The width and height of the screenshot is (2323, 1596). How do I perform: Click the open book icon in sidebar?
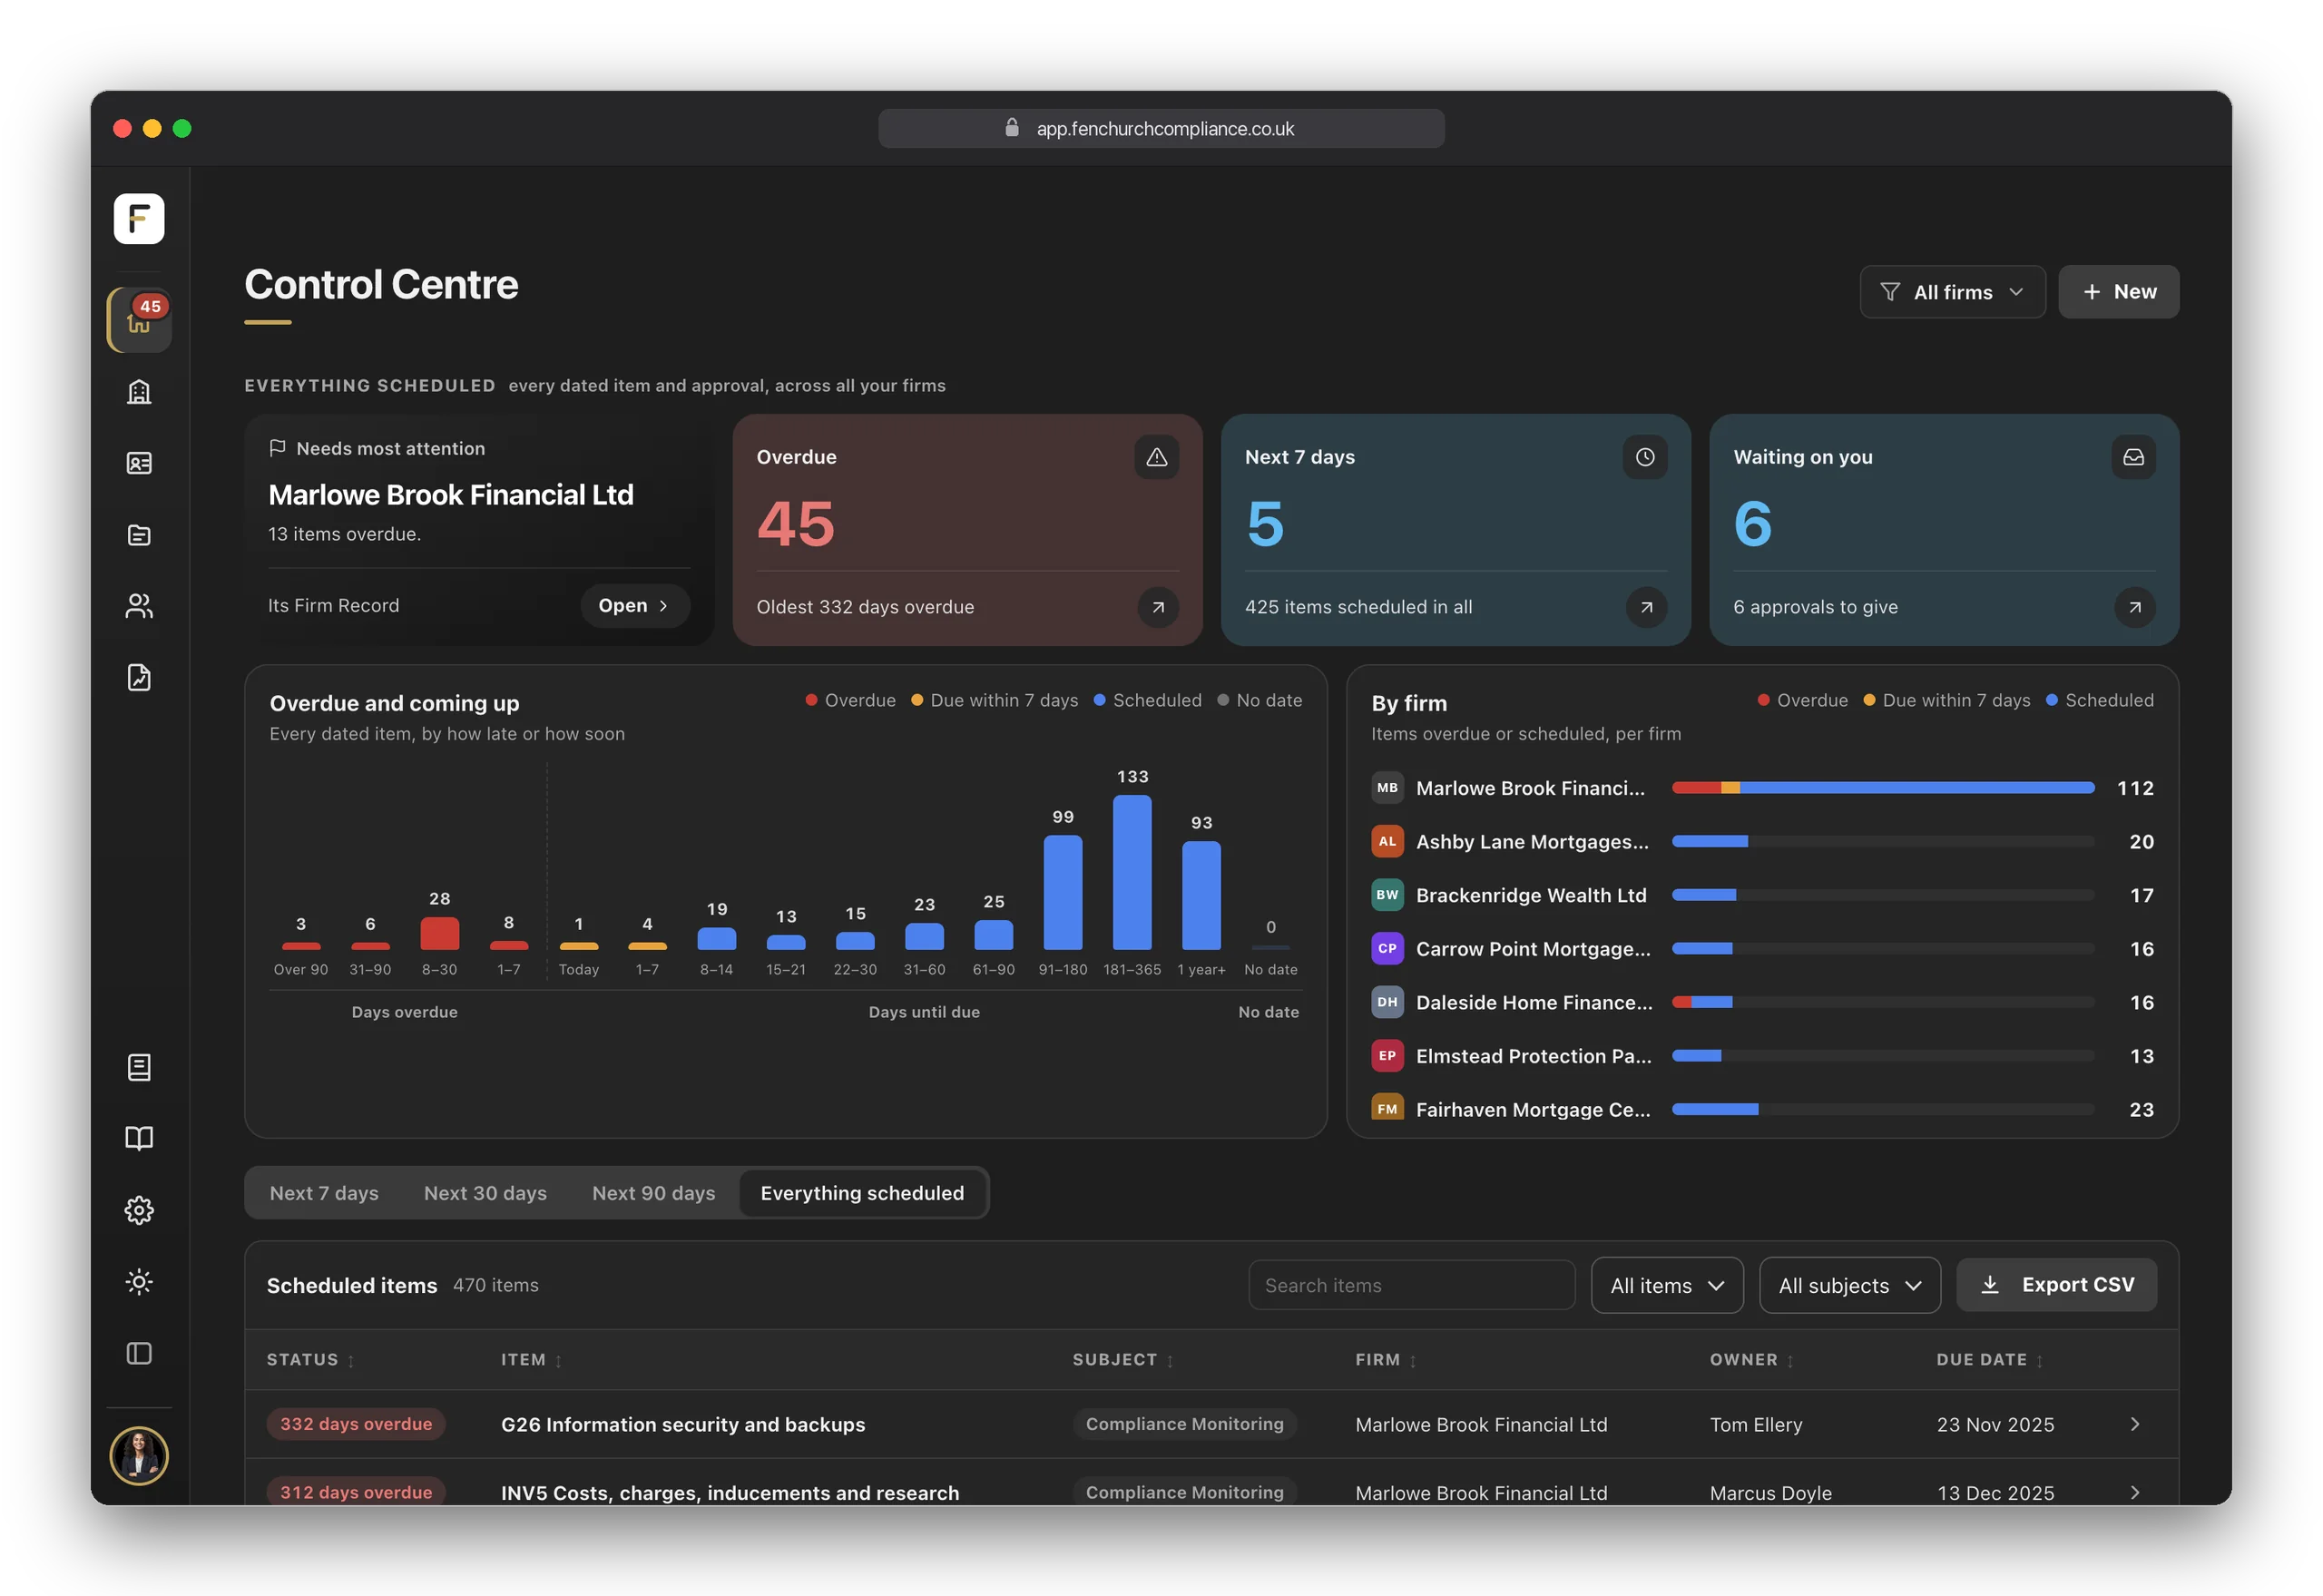pyautogui.click(x=139, y=1138)
